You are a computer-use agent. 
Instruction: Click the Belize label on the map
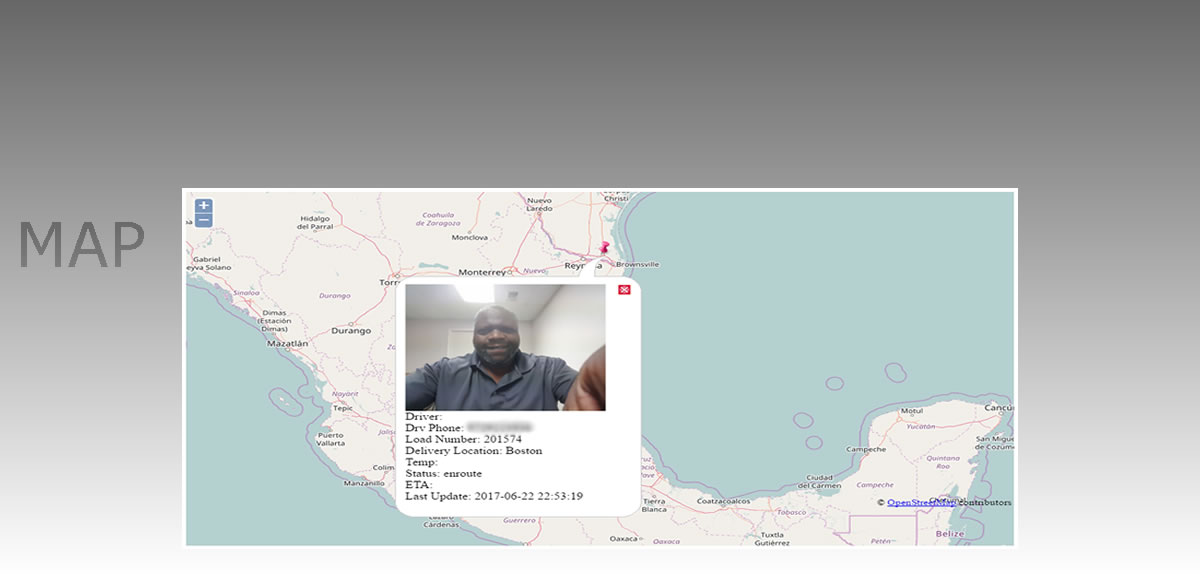click(950, 534)
